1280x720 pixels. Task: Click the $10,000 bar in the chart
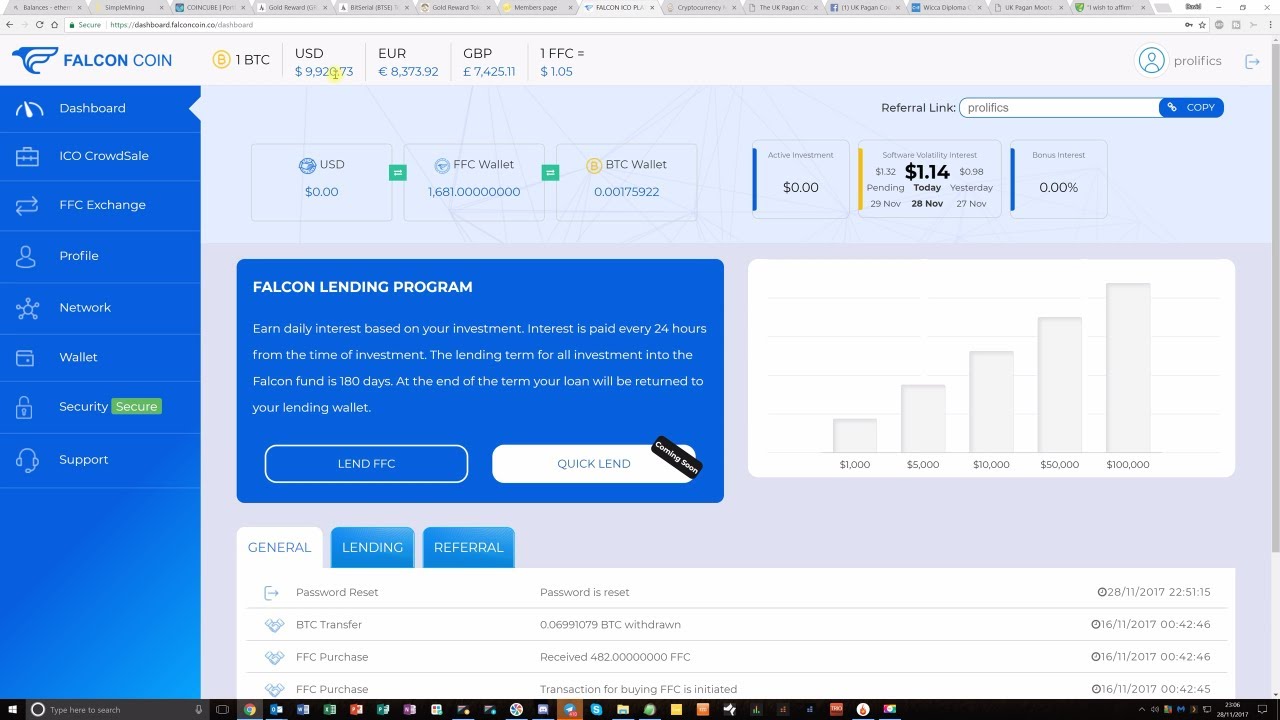(x=991, y=402)
